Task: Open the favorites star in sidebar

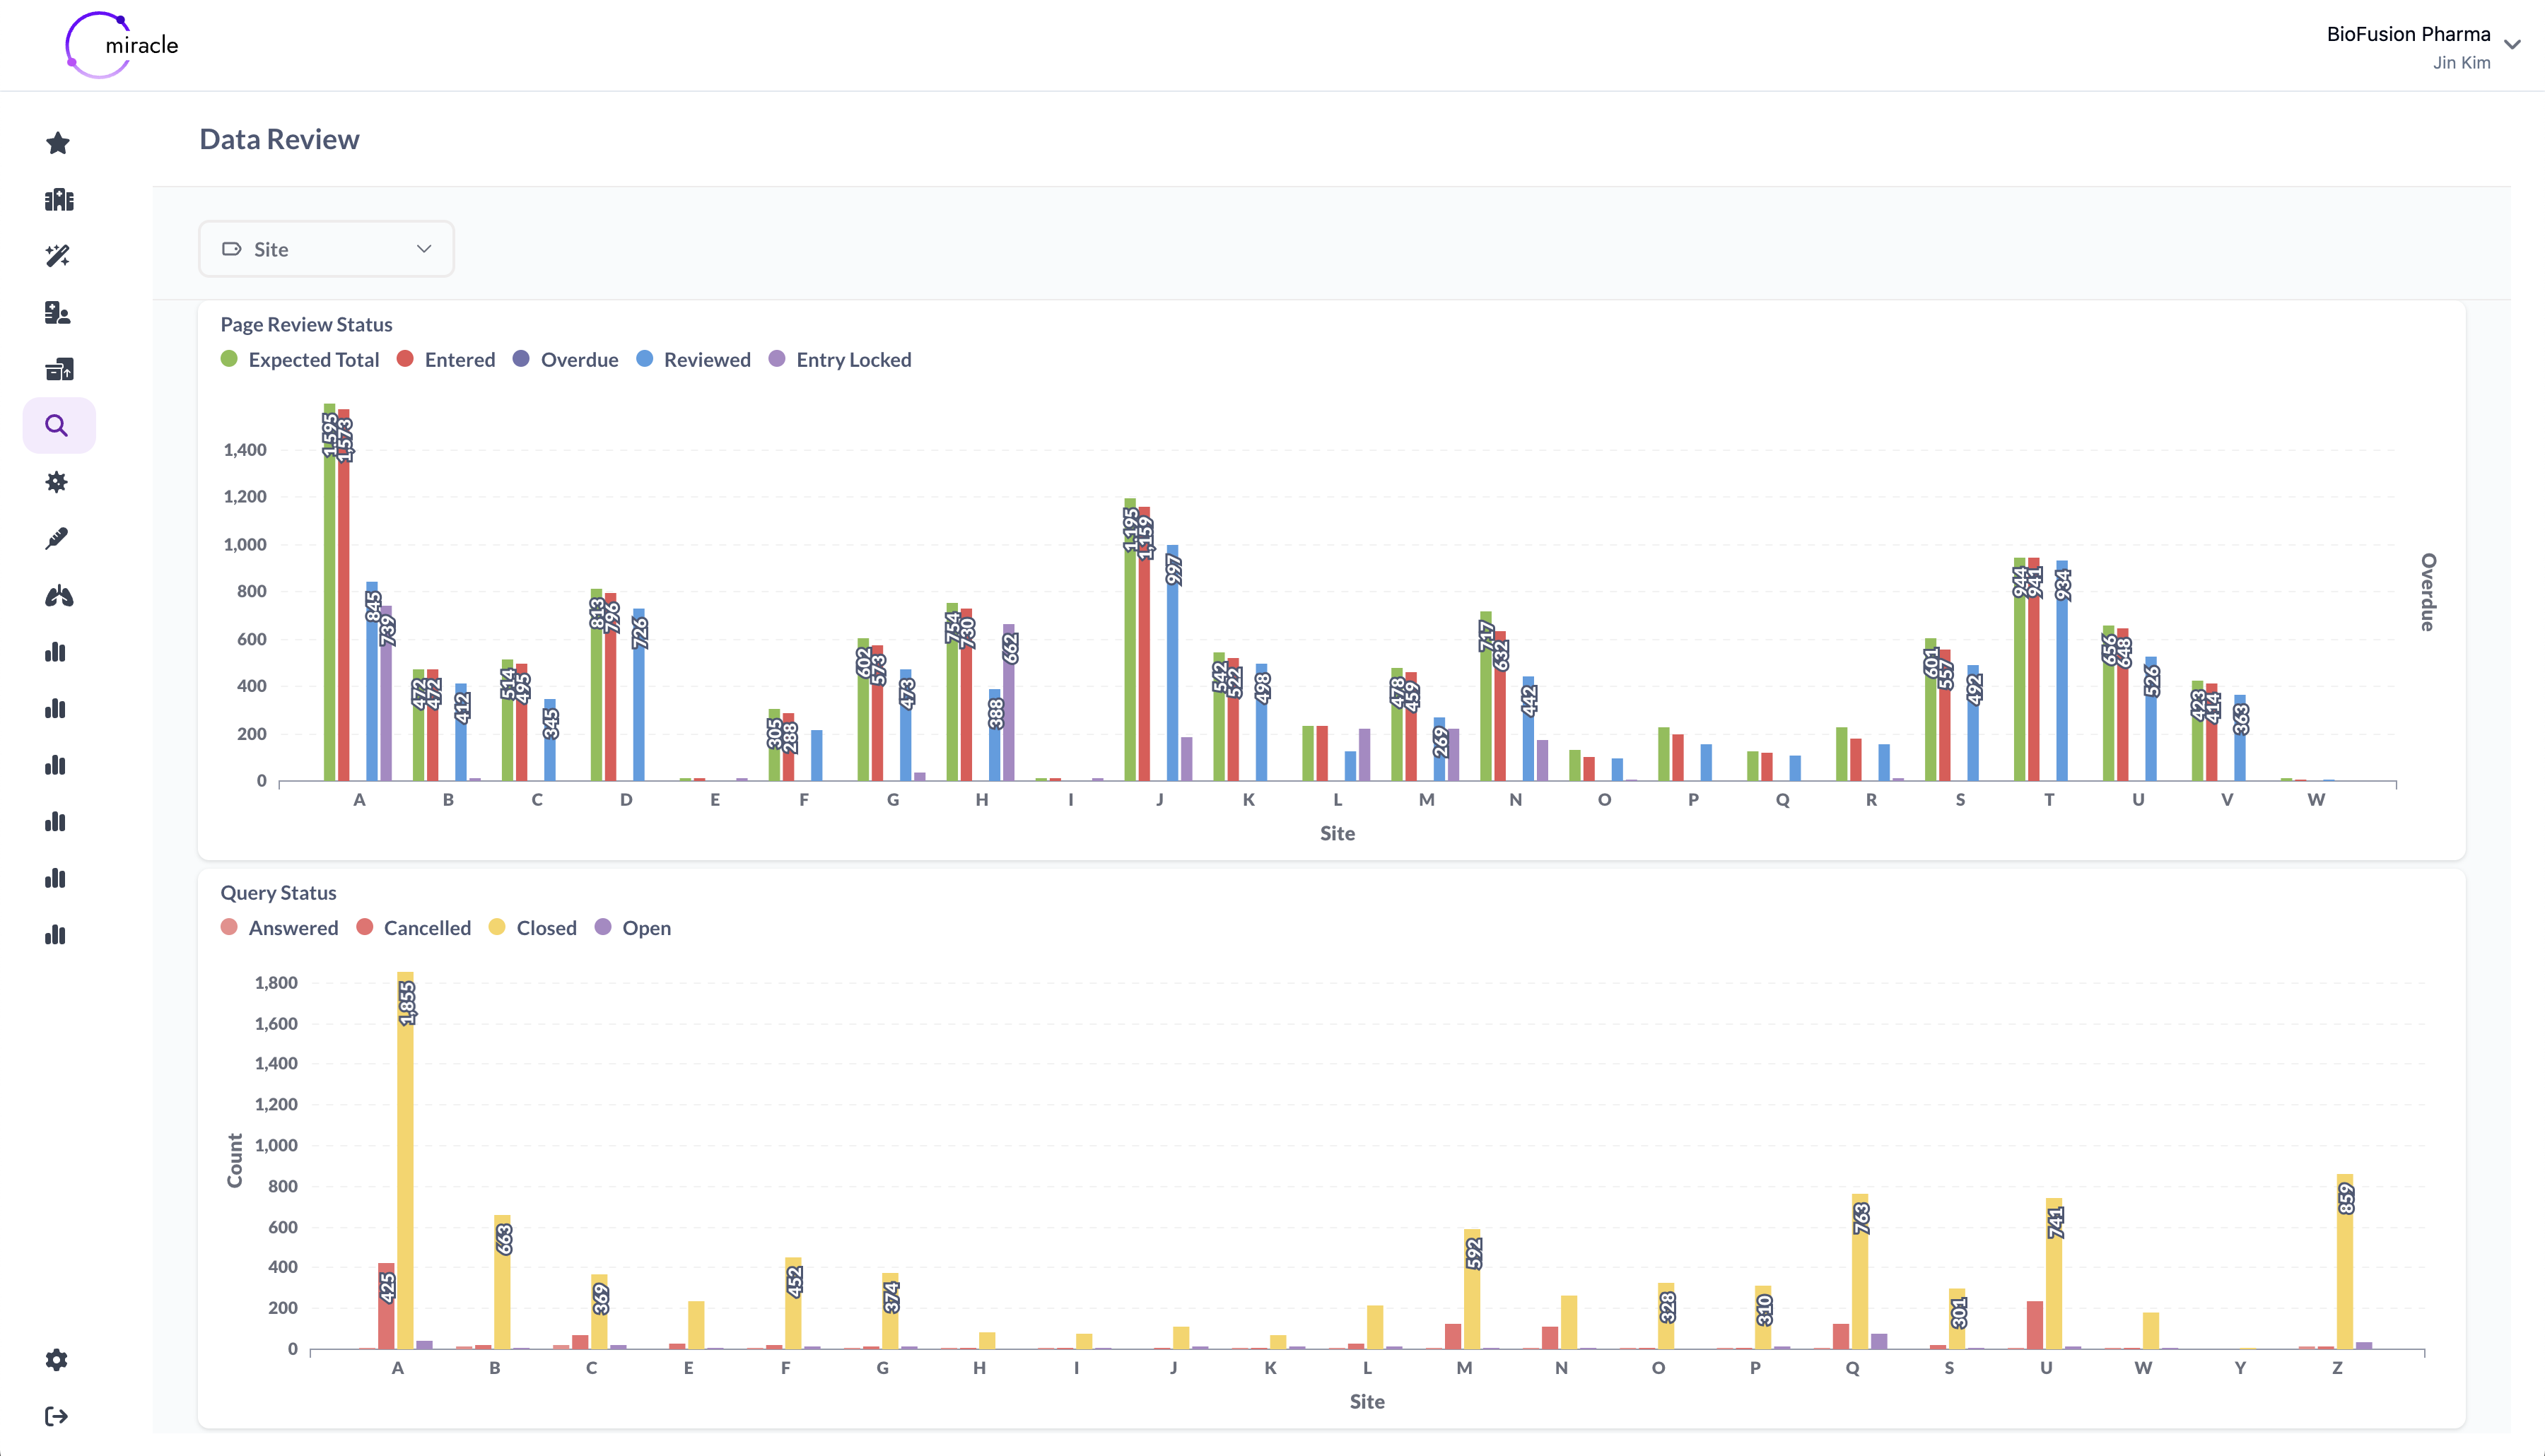Action: tap(58, 143)
